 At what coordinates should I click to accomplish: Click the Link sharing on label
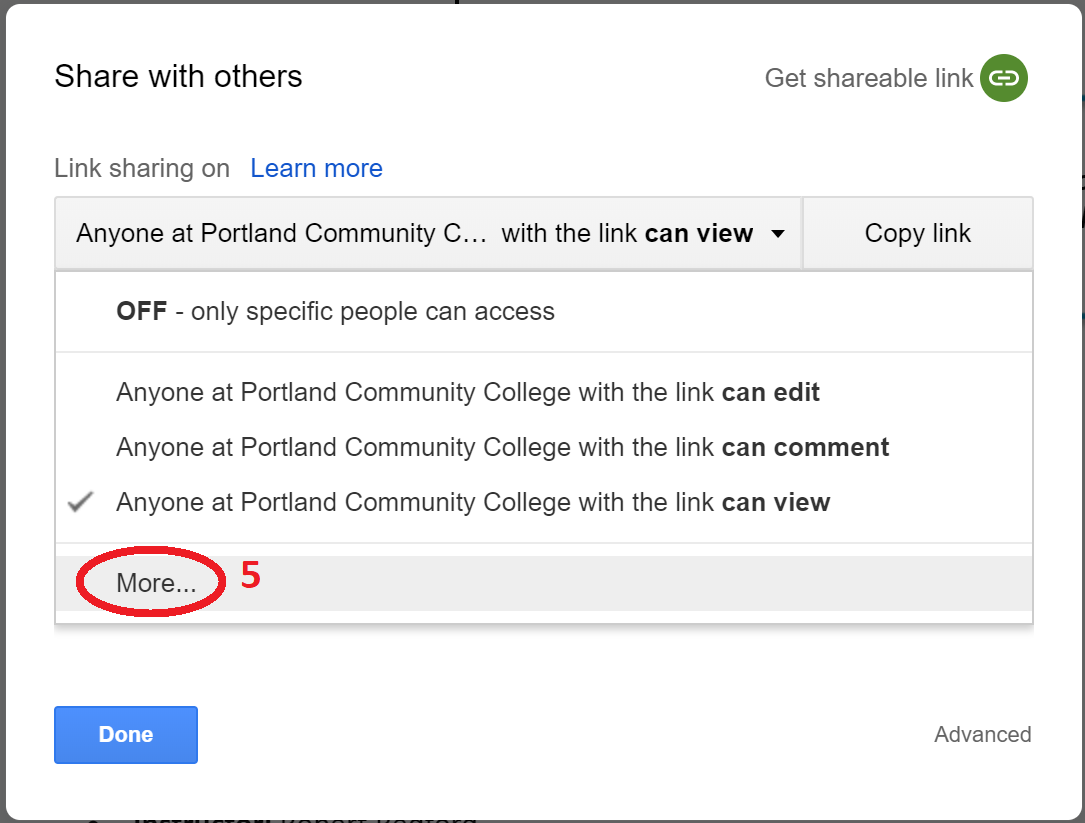click(x=141, y=168)
